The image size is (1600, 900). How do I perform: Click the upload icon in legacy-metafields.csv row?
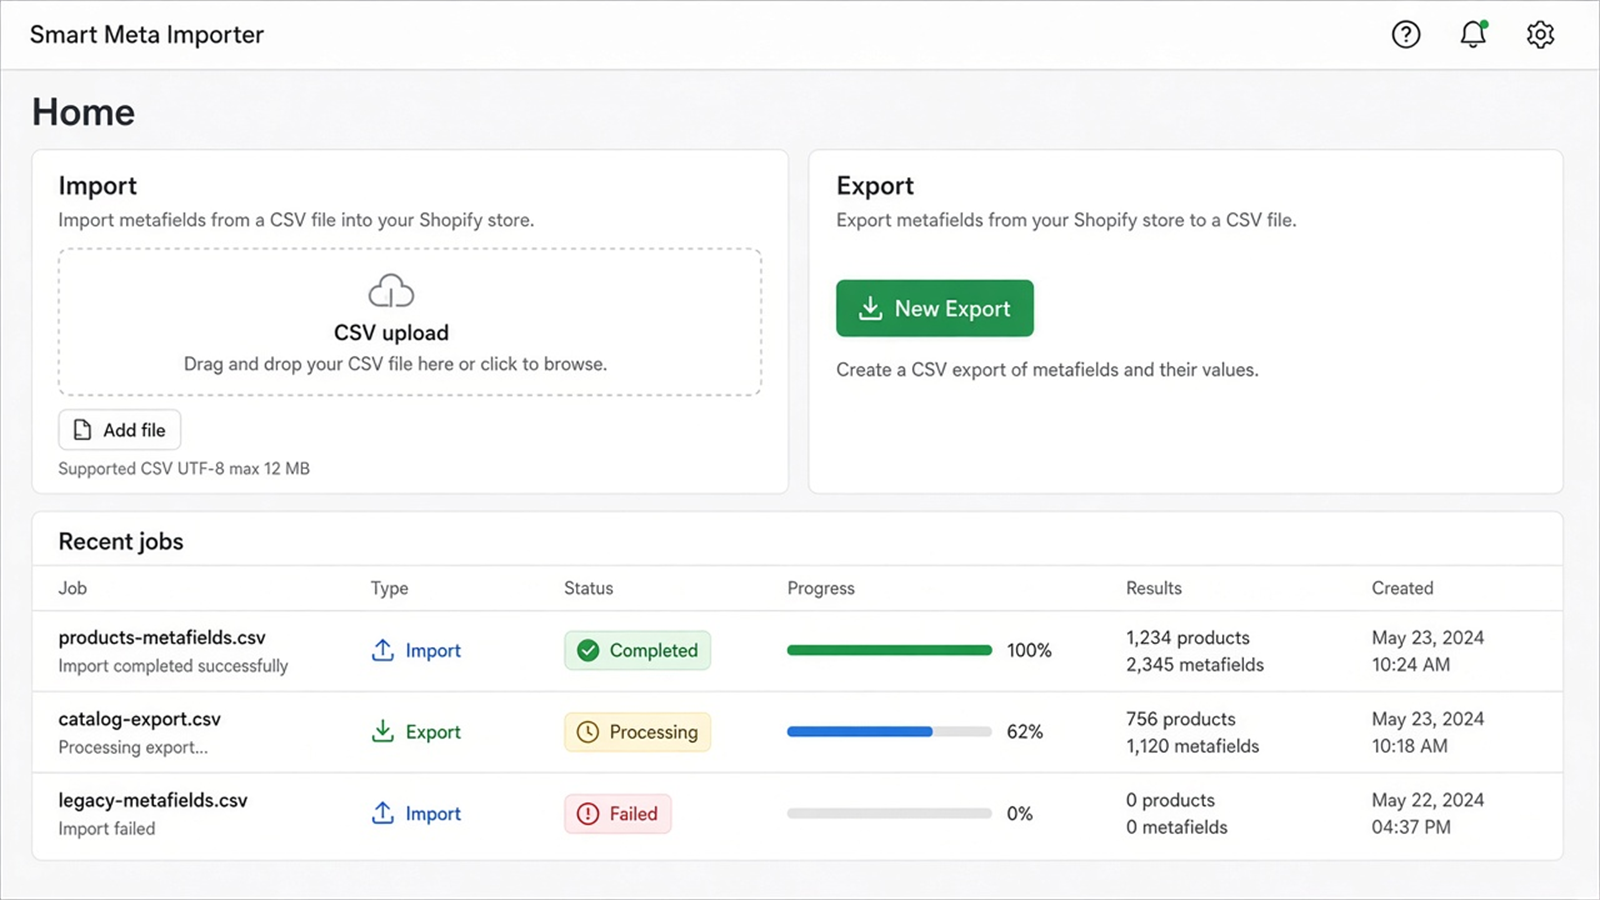coord(382,813)
